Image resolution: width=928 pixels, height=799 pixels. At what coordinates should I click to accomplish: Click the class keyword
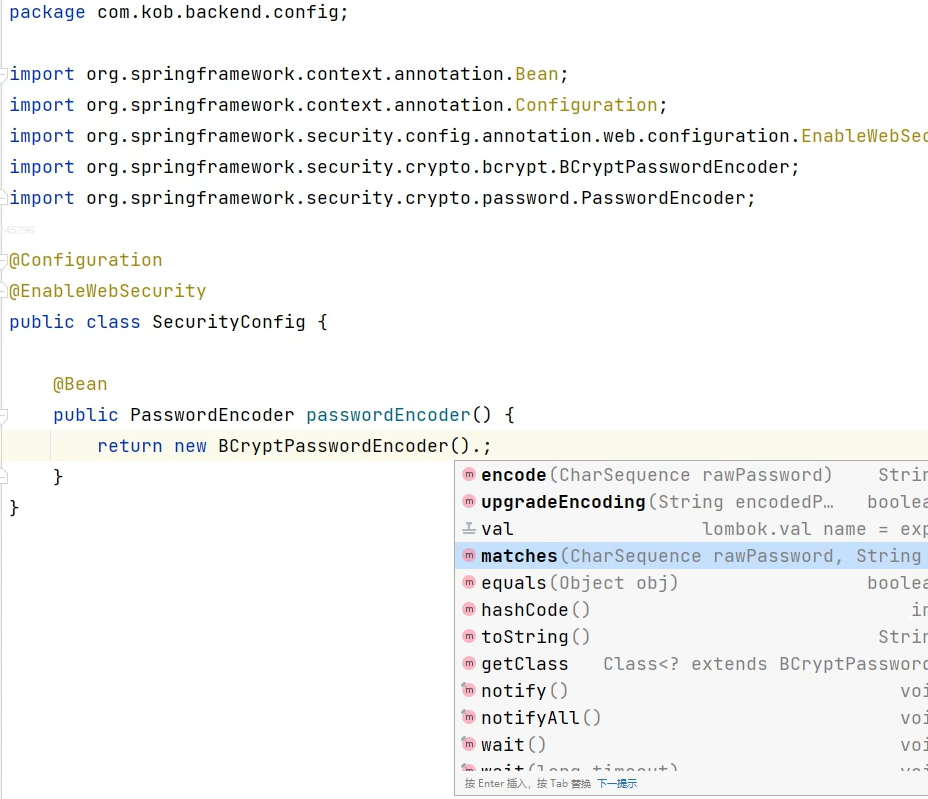pyautogui.click(x=113, y=322)
